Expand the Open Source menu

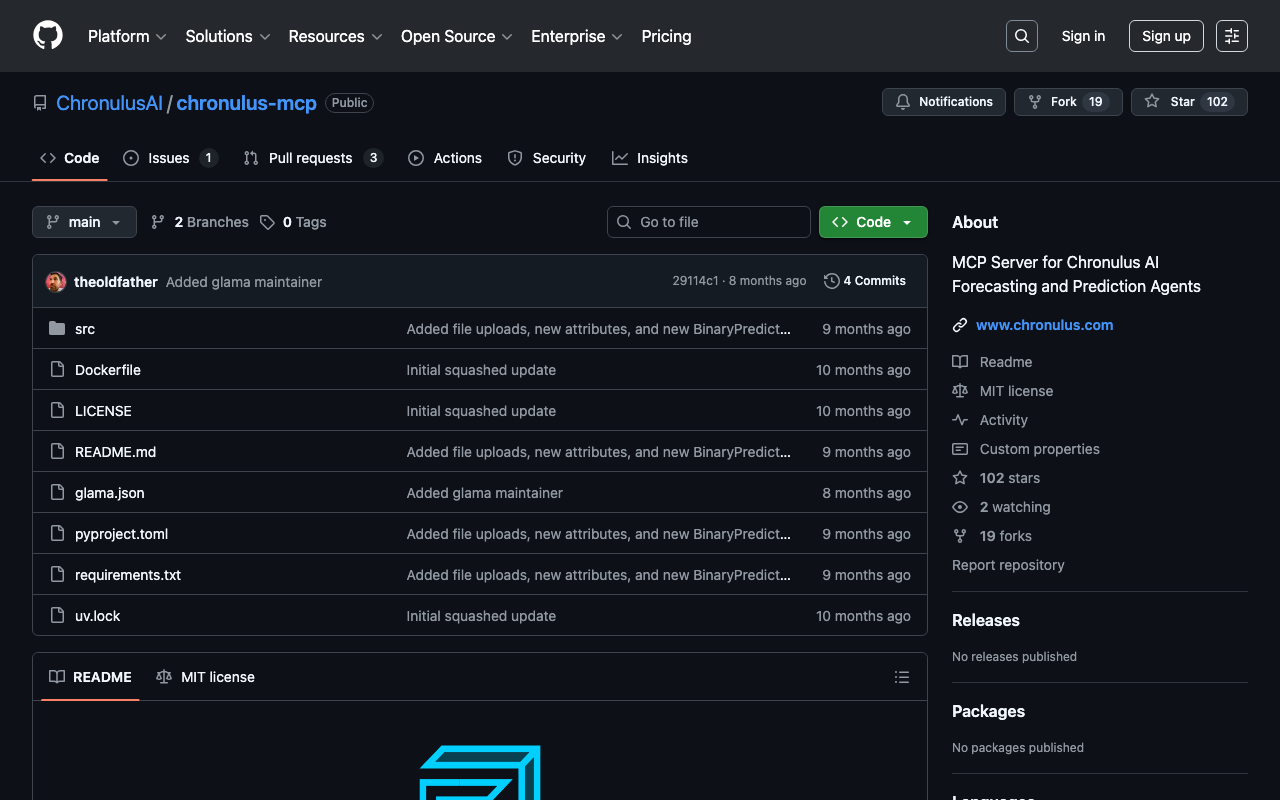click(456, 36)
